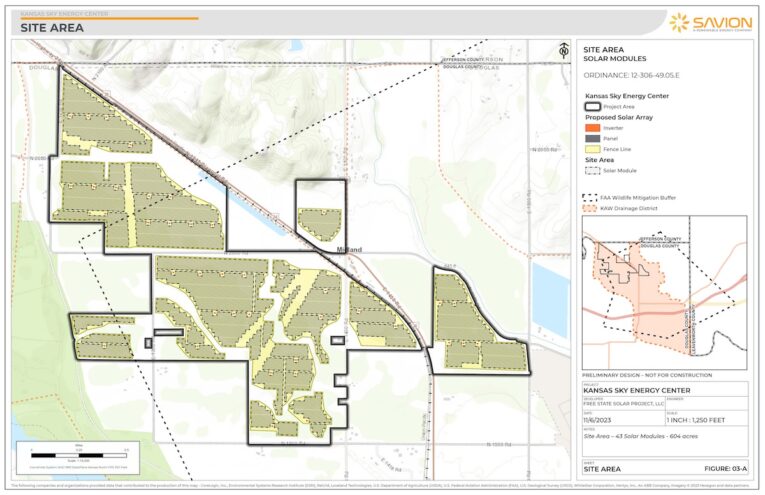Screen dimensions: 765x495
Task: Click the orange Inverter legend swatch
Action: [x=592, y=128]
